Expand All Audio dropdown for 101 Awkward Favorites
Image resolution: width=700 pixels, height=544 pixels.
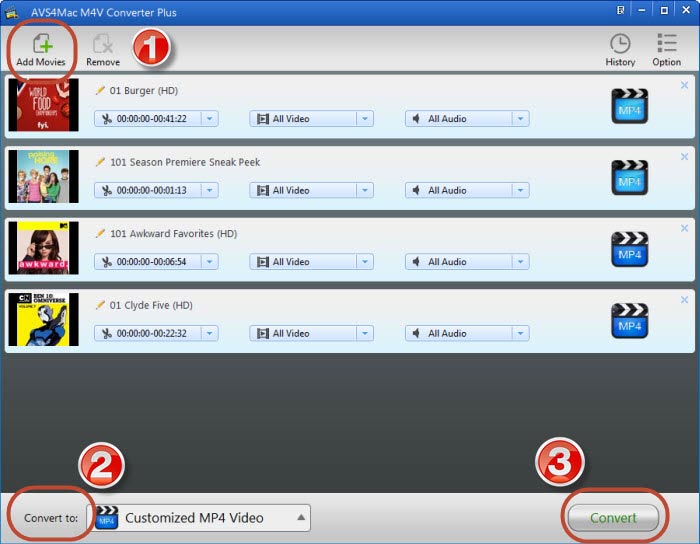click(x=467, y=262)
